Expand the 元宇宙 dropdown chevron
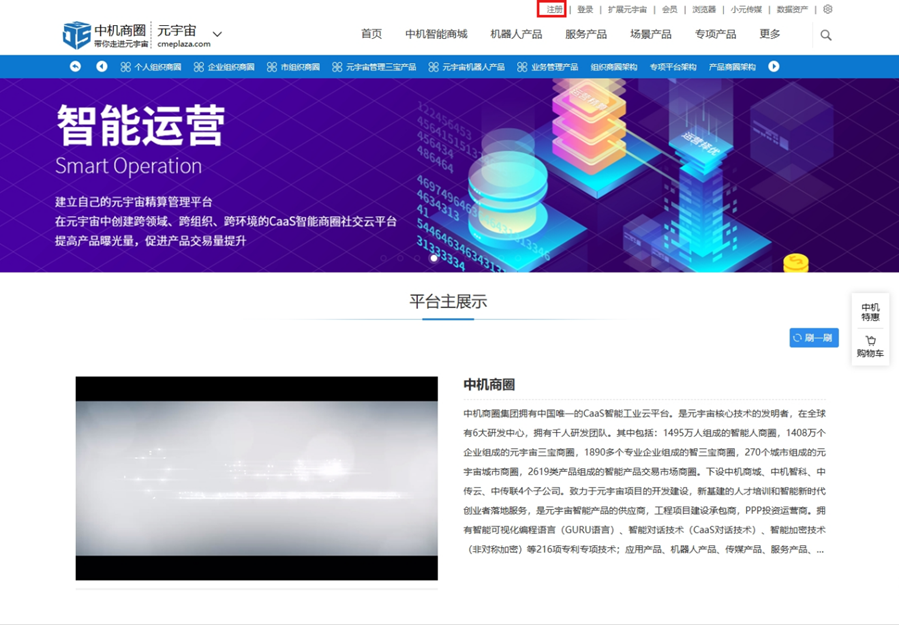Viewport: 899px width, 625px height. click(217, 34)
